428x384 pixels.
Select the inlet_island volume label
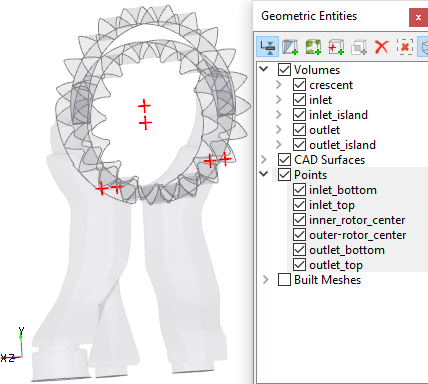[338, 115]
